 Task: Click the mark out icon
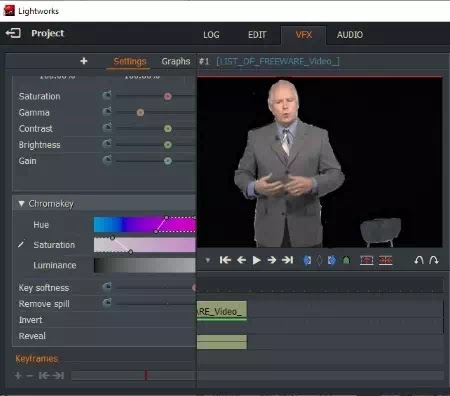pos(331,260)
